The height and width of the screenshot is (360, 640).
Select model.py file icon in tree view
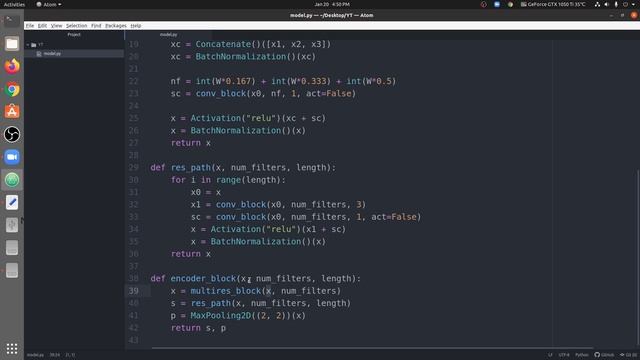(39, 53)
